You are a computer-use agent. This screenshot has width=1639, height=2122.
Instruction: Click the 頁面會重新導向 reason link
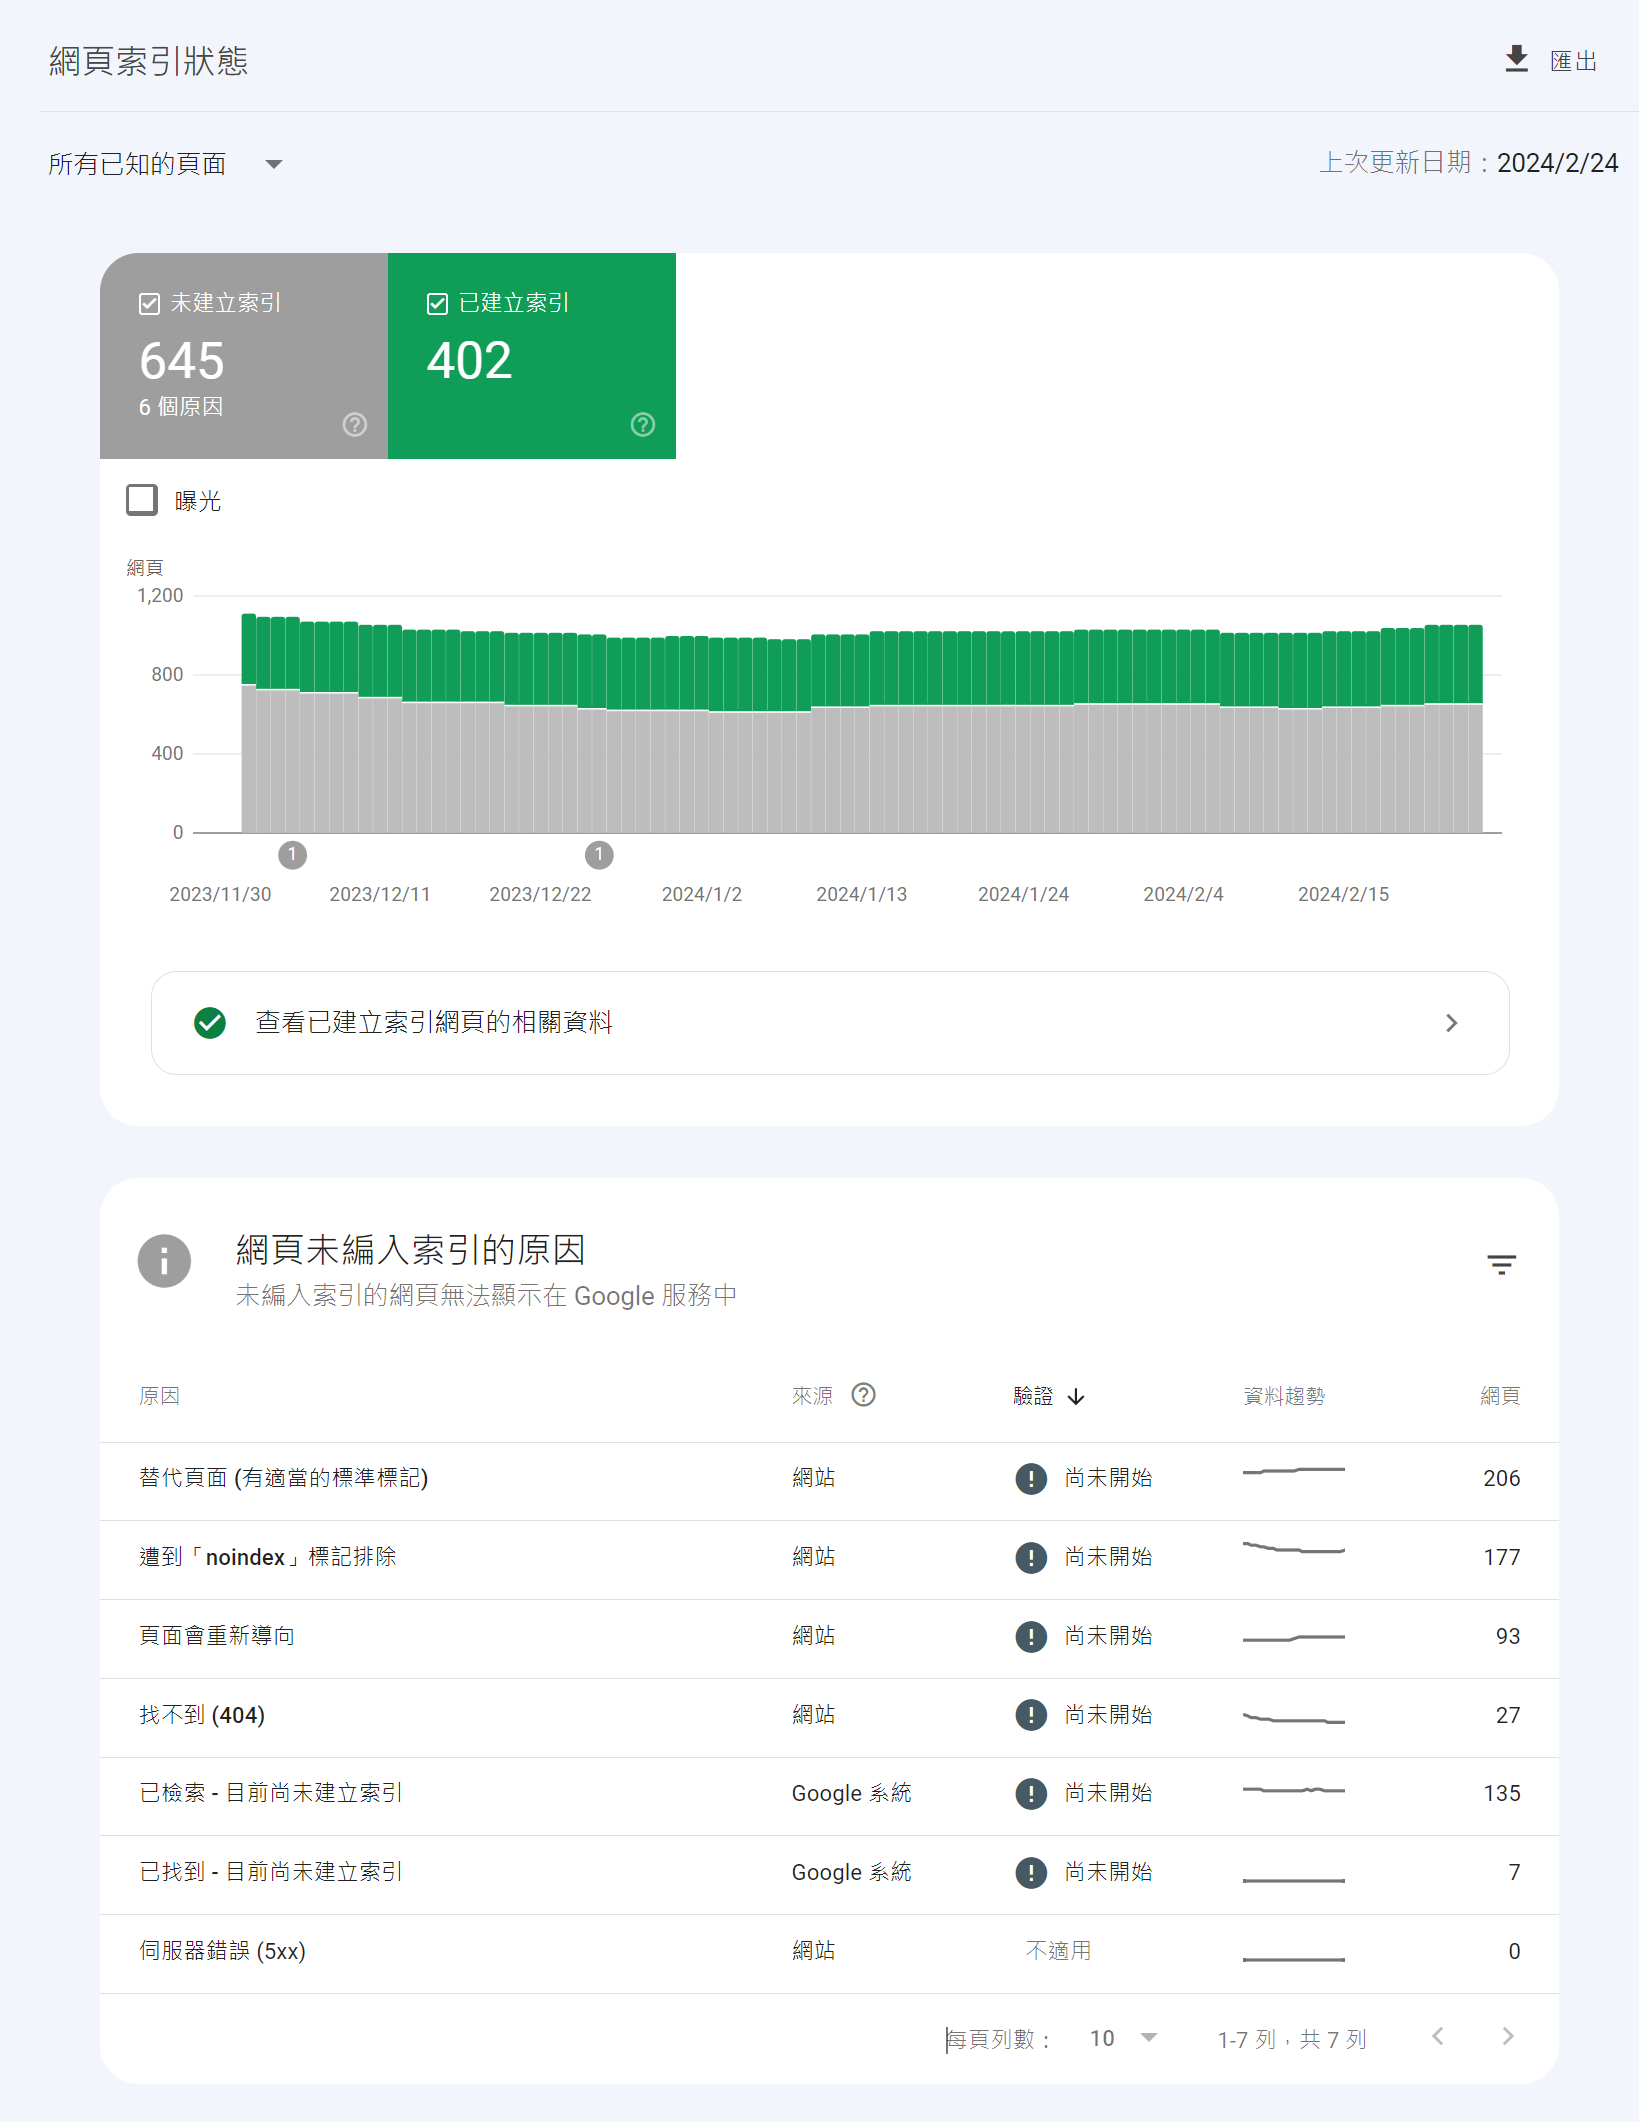217,1636
